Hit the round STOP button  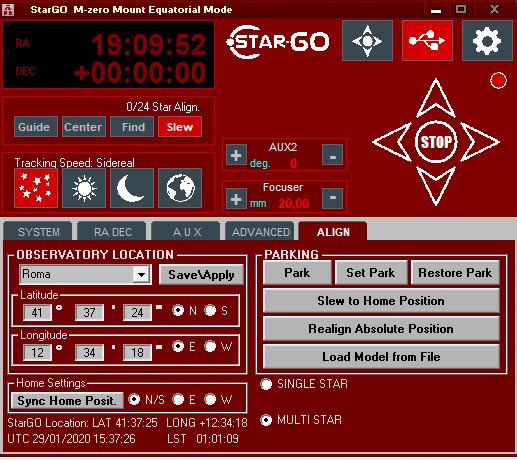(x=436, y=142)
